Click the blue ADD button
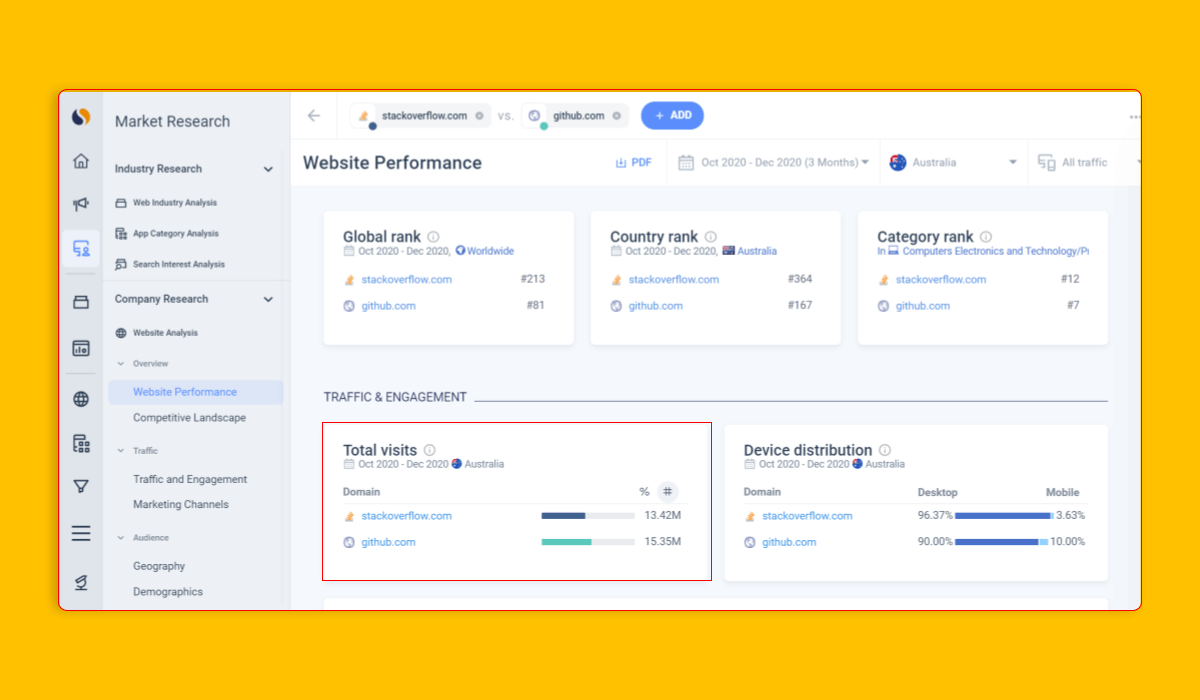The width and height of the screenshot is (1200, 700). coord(672,116)
